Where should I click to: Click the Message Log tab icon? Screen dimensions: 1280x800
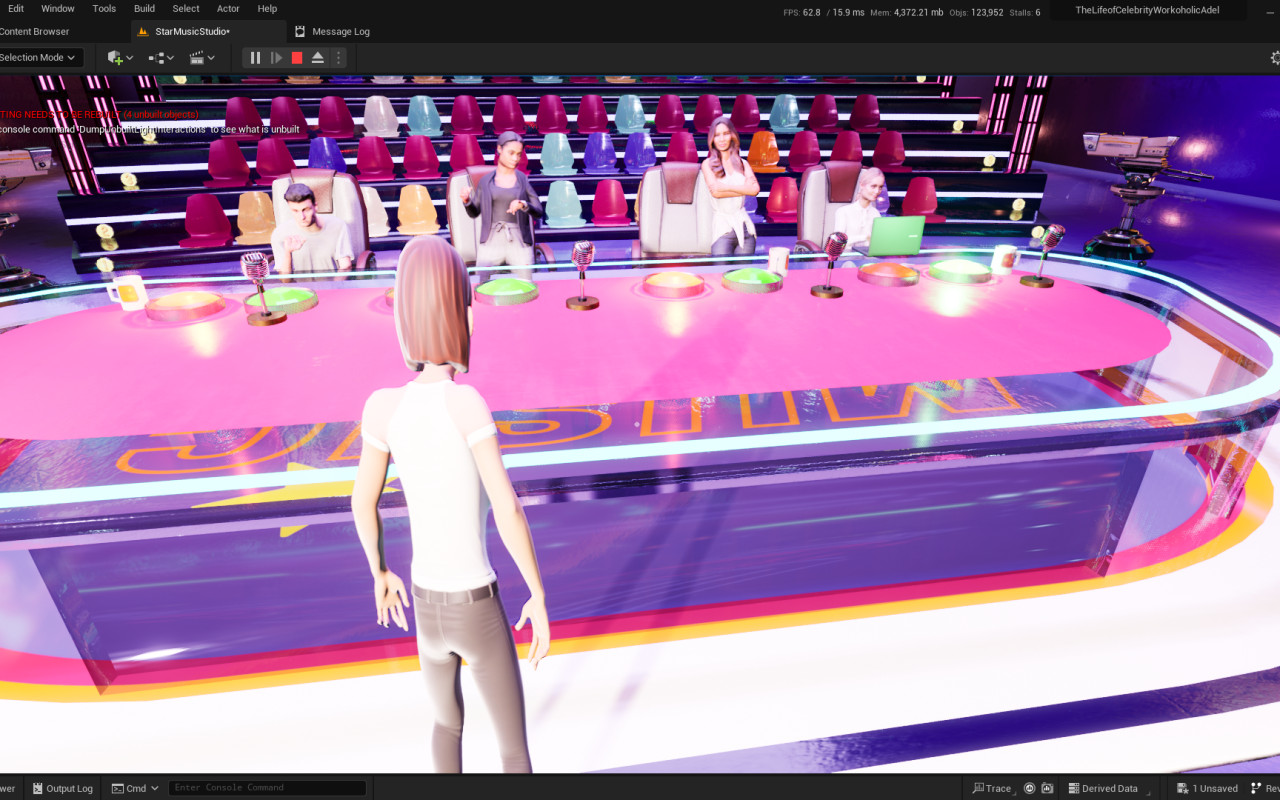(300, 32)
